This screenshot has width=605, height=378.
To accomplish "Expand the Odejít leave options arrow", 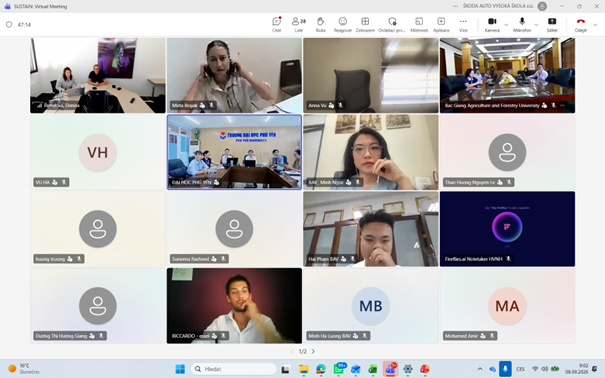I will pyautogui.click(x=595, y=25).
